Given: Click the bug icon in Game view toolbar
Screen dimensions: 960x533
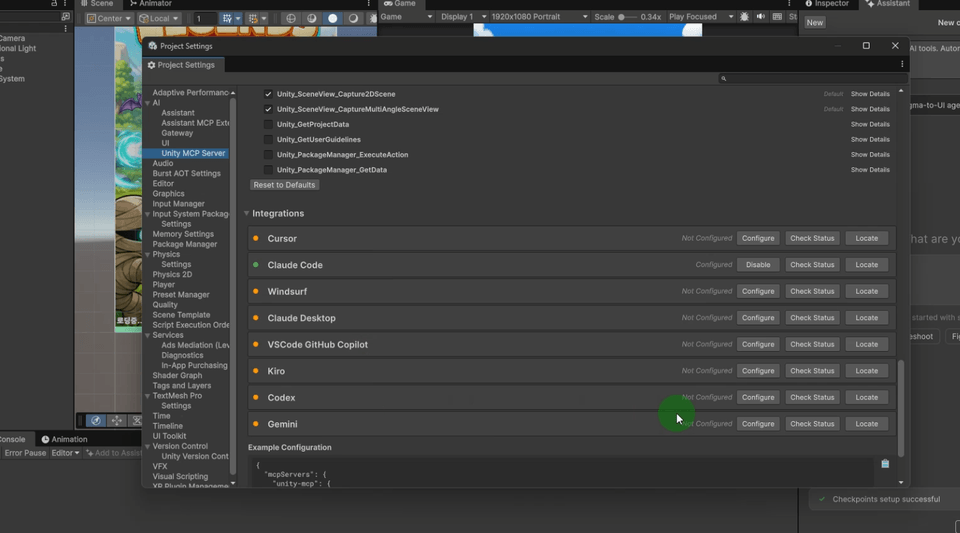Looking at the screenshot, I should 744,17.
